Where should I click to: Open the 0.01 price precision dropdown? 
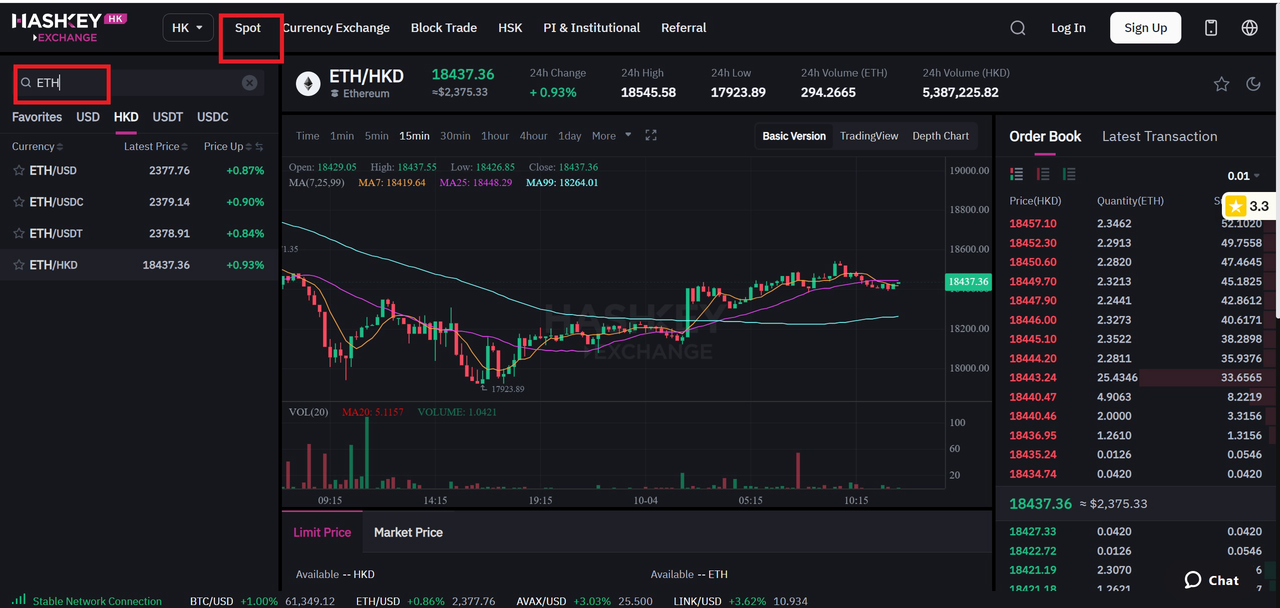pos(1243,176)
